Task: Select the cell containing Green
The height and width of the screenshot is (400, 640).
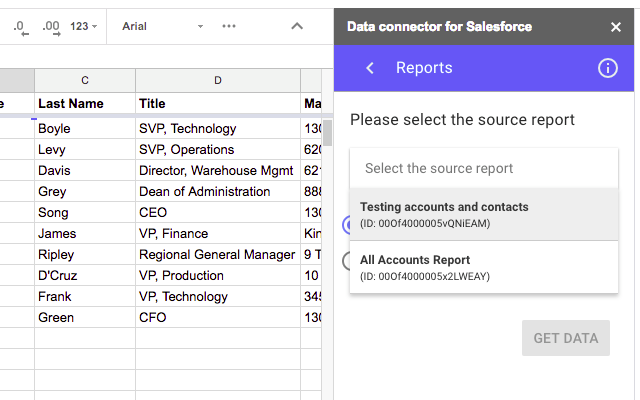Action: click(85, 318)
